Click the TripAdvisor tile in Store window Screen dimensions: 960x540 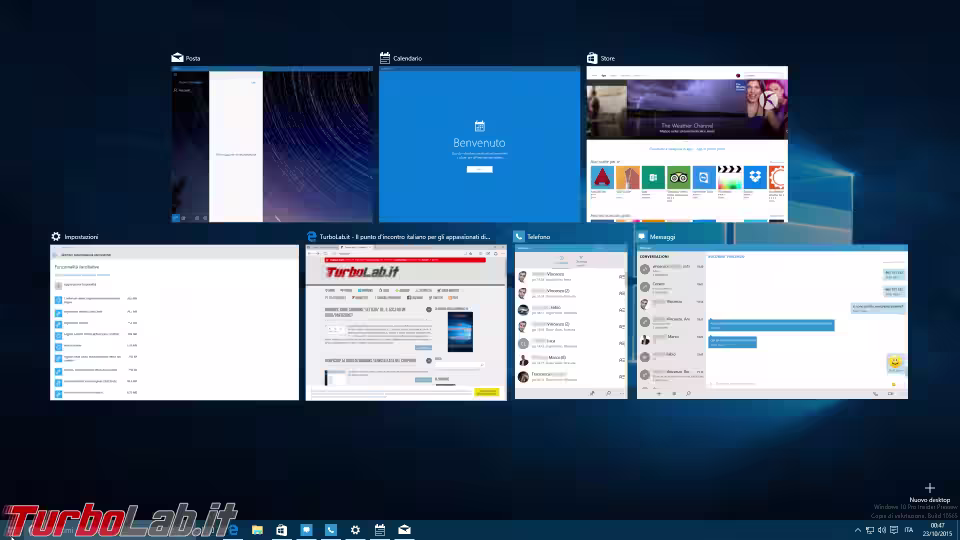coord(678,177)
